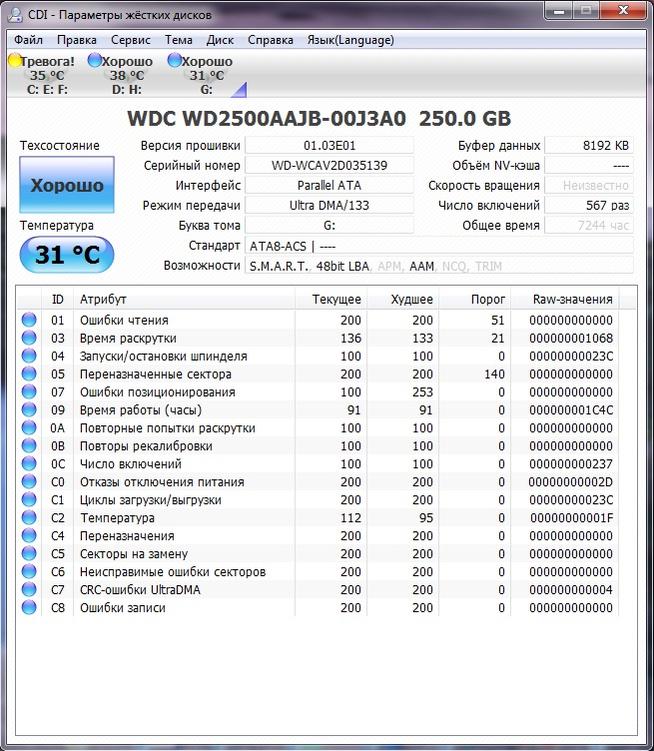
Task: Click the 567 раз power-on count field
Action: click(589, 205)
